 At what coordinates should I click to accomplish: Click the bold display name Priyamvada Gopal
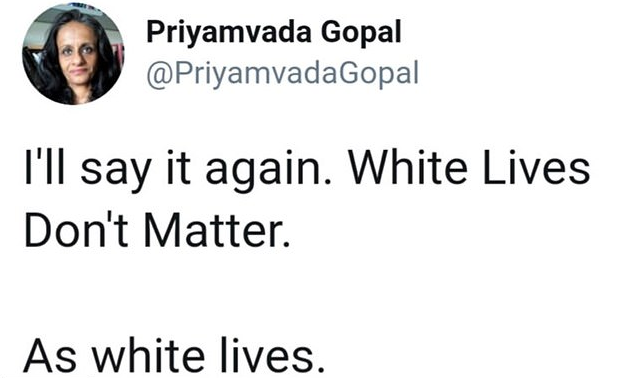(x=274, y=33)
